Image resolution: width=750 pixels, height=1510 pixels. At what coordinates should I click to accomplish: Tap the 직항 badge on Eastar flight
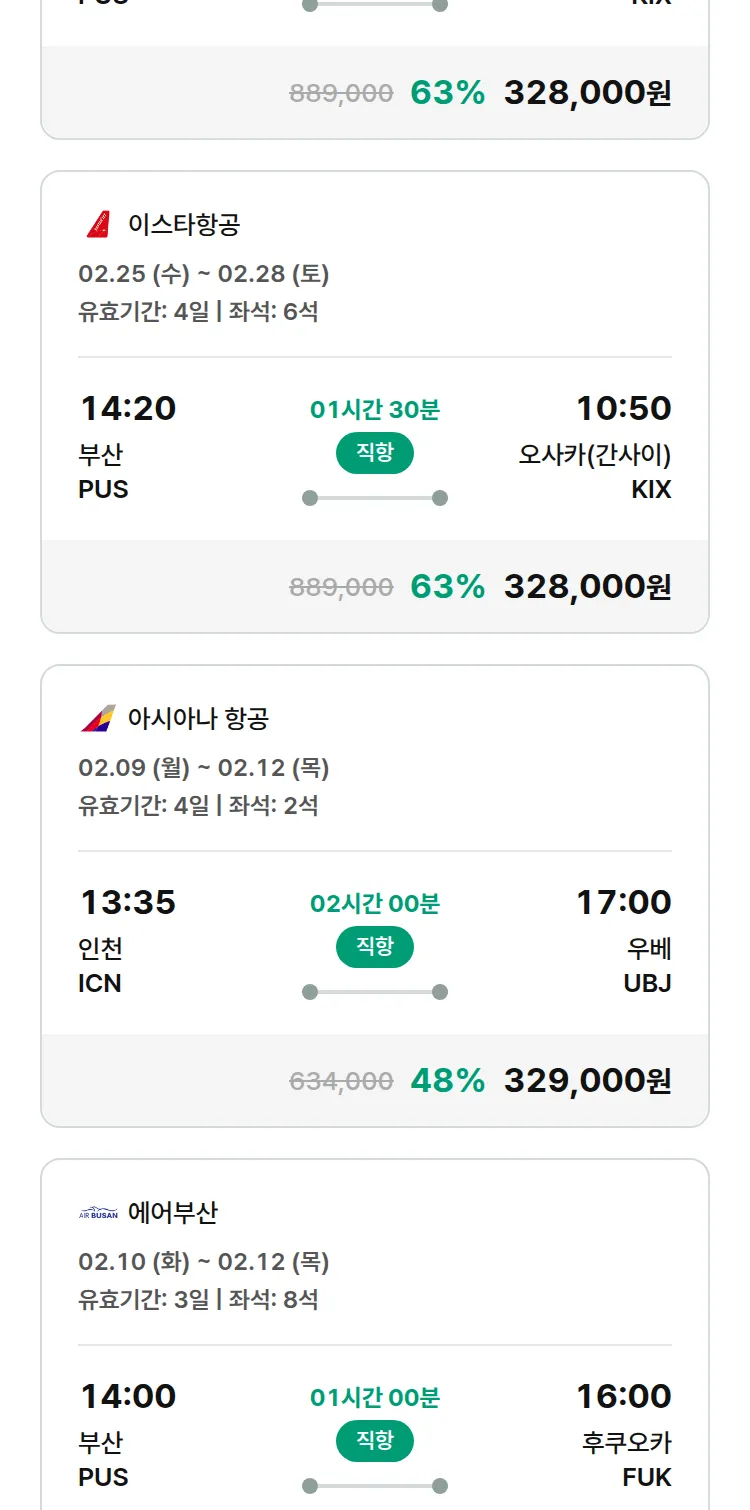(375, 453)
